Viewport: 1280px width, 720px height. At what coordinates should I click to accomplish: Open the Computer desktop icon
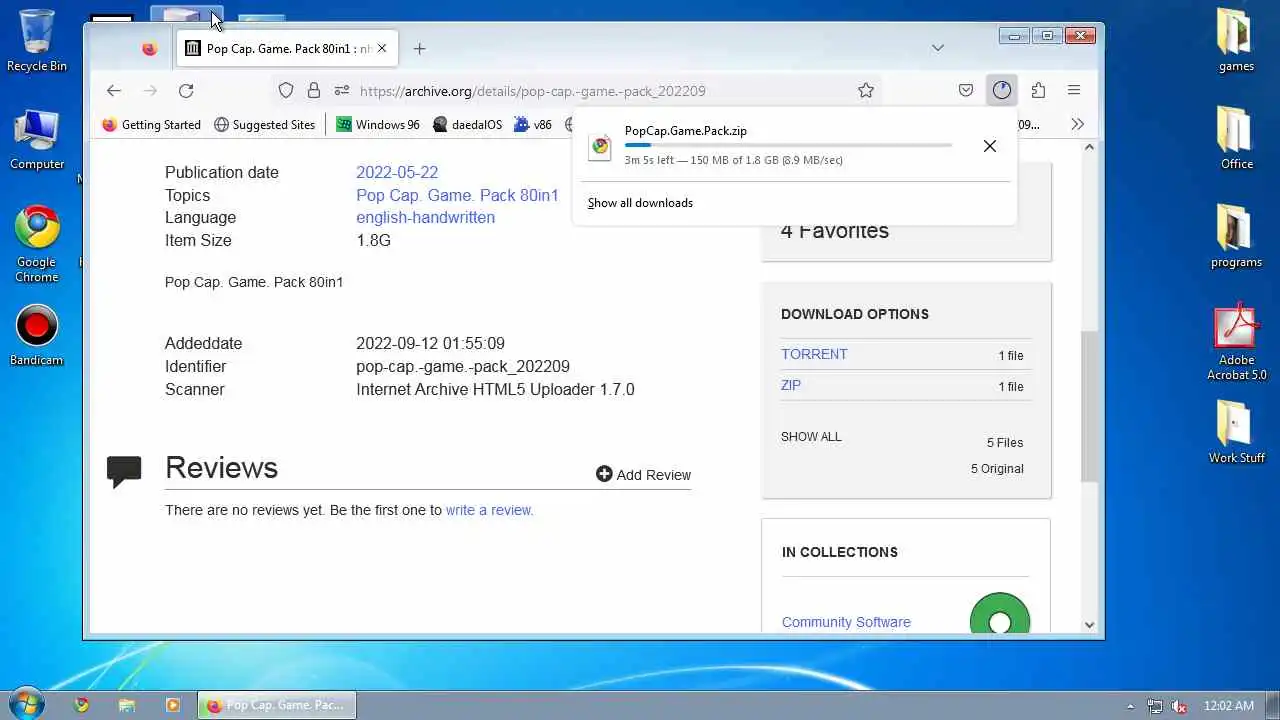coord(37,139)
